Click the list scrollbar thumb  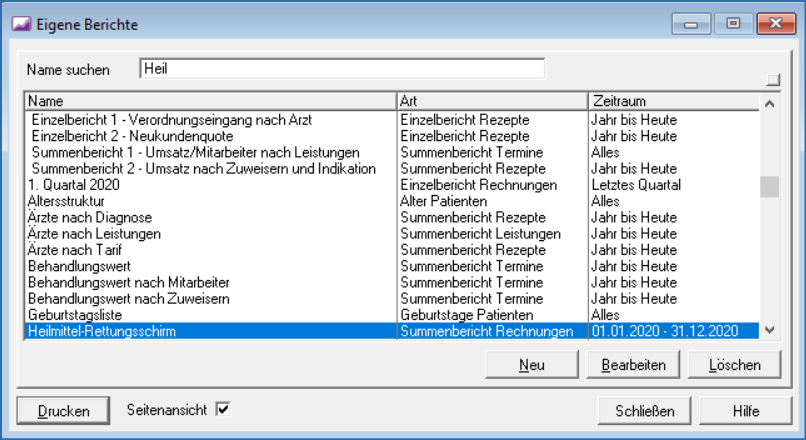point(770,187)
